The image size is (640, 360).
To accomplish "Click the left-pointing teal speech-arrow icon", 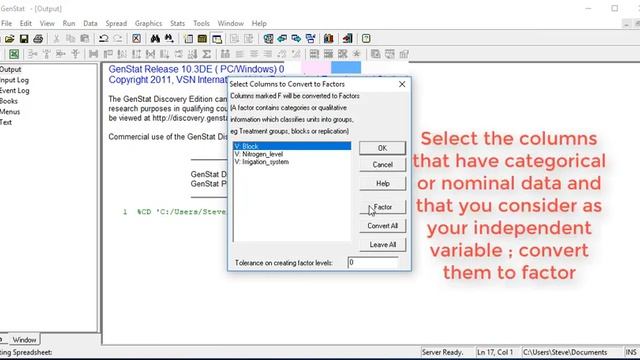I will coord(282,39).
